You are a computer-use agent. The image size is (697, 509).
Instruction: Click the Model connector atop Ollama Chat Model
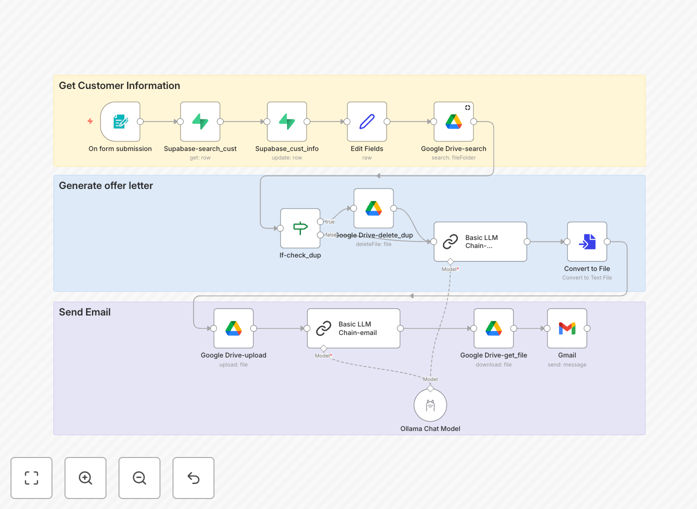(430, 389)
